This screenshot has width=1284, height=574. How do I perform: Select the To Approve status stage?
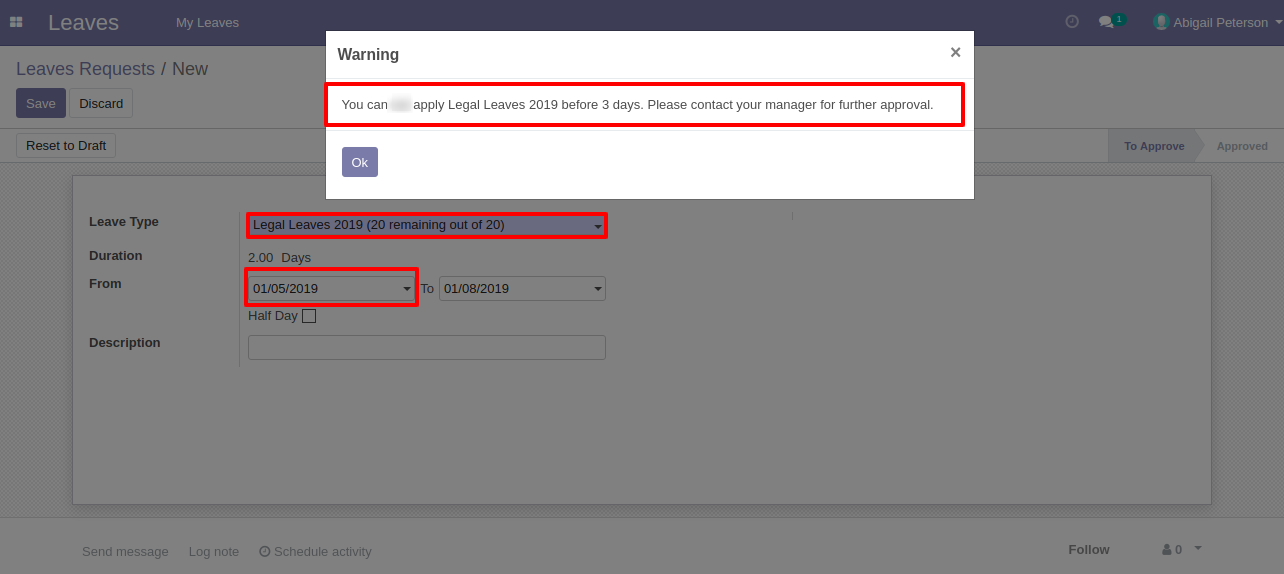point(1154,146)
